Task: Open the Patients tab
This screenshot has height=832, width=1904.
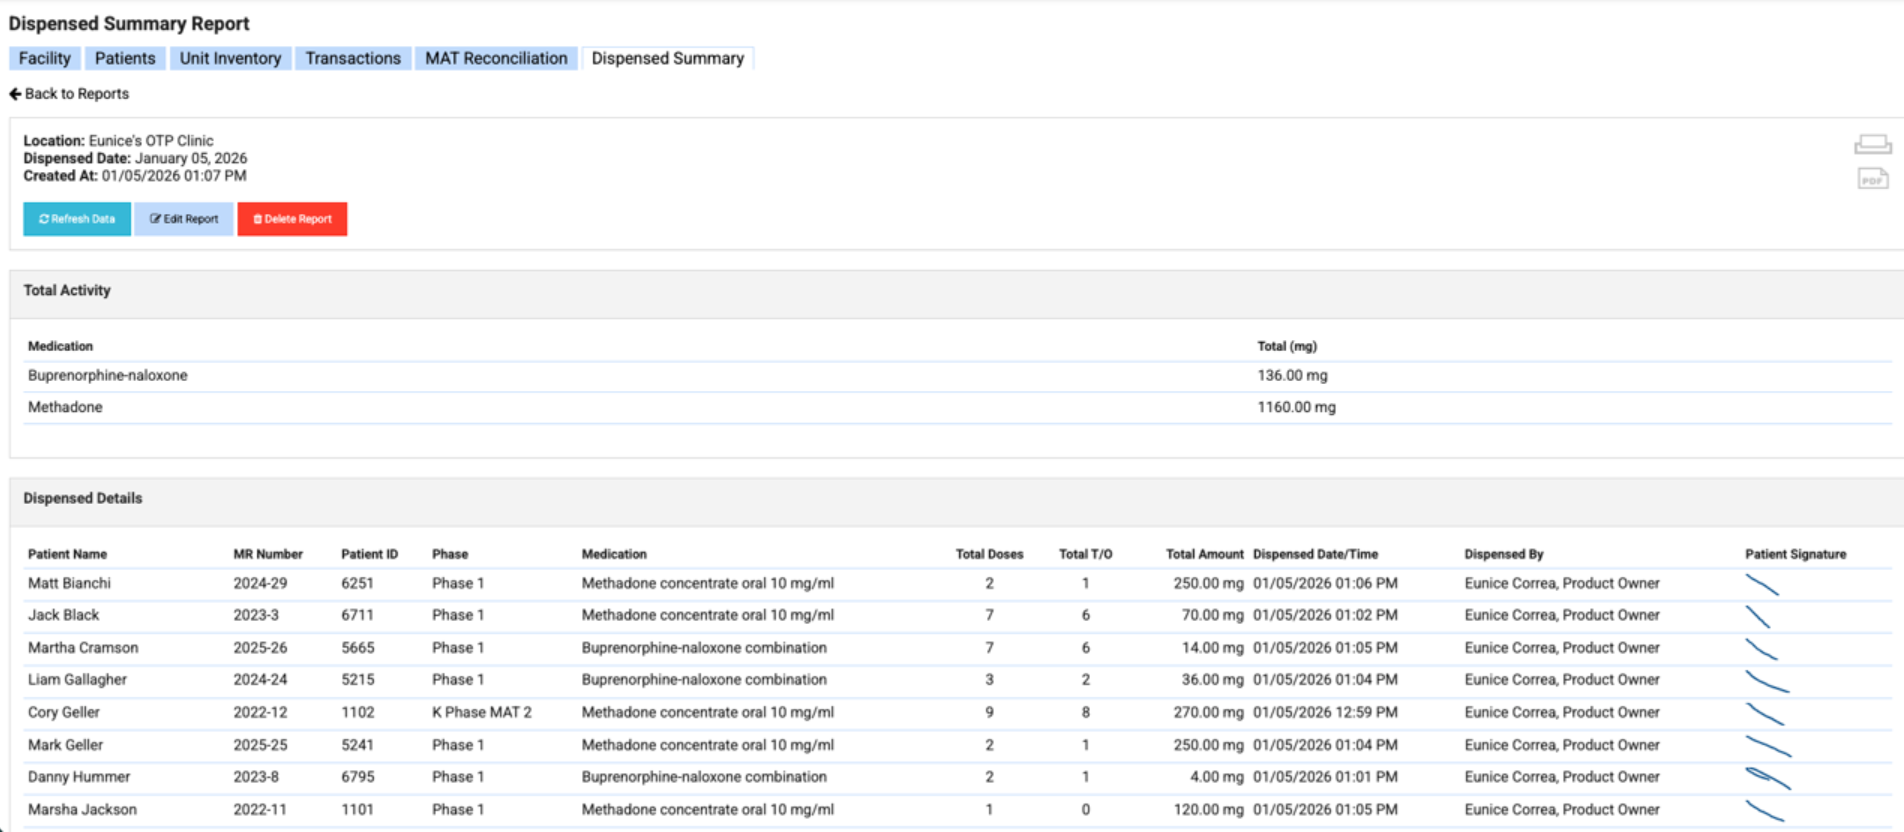Action: (125, 59)
